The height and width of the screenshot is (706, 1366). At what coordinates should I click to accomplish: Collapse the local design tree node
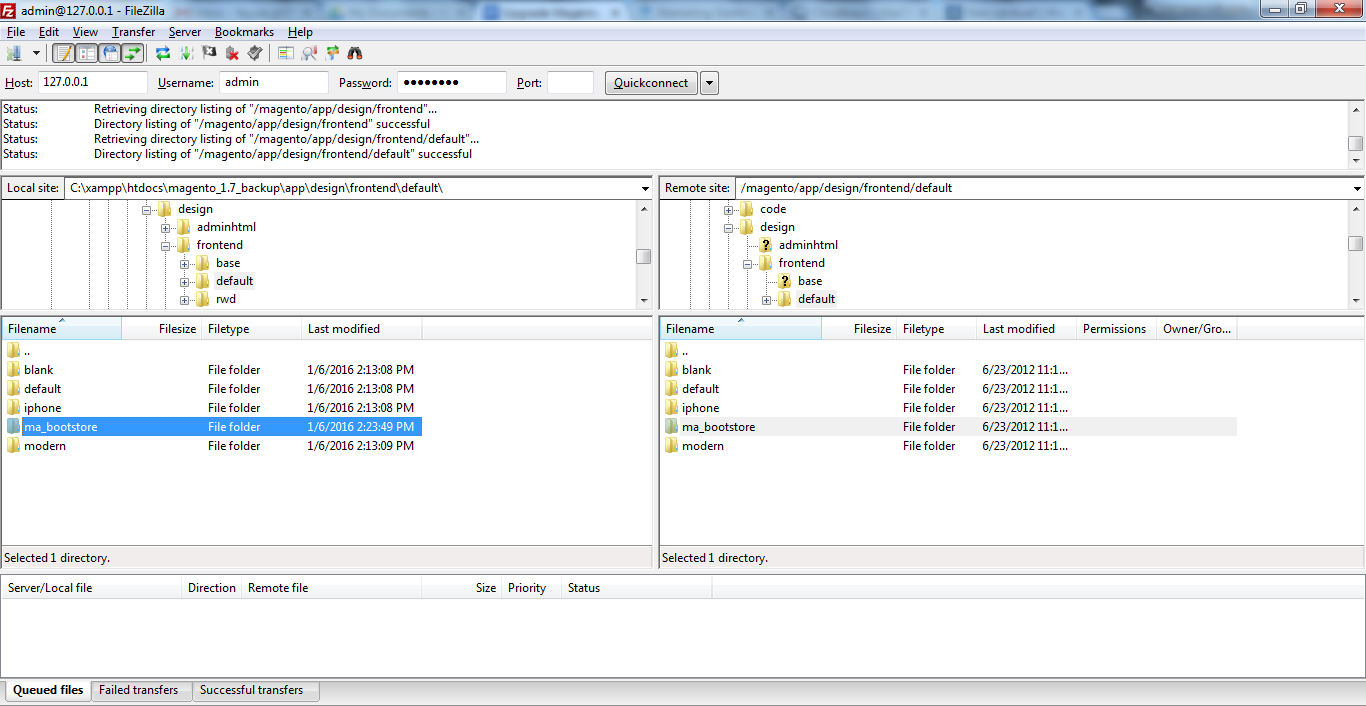[147, 209]
